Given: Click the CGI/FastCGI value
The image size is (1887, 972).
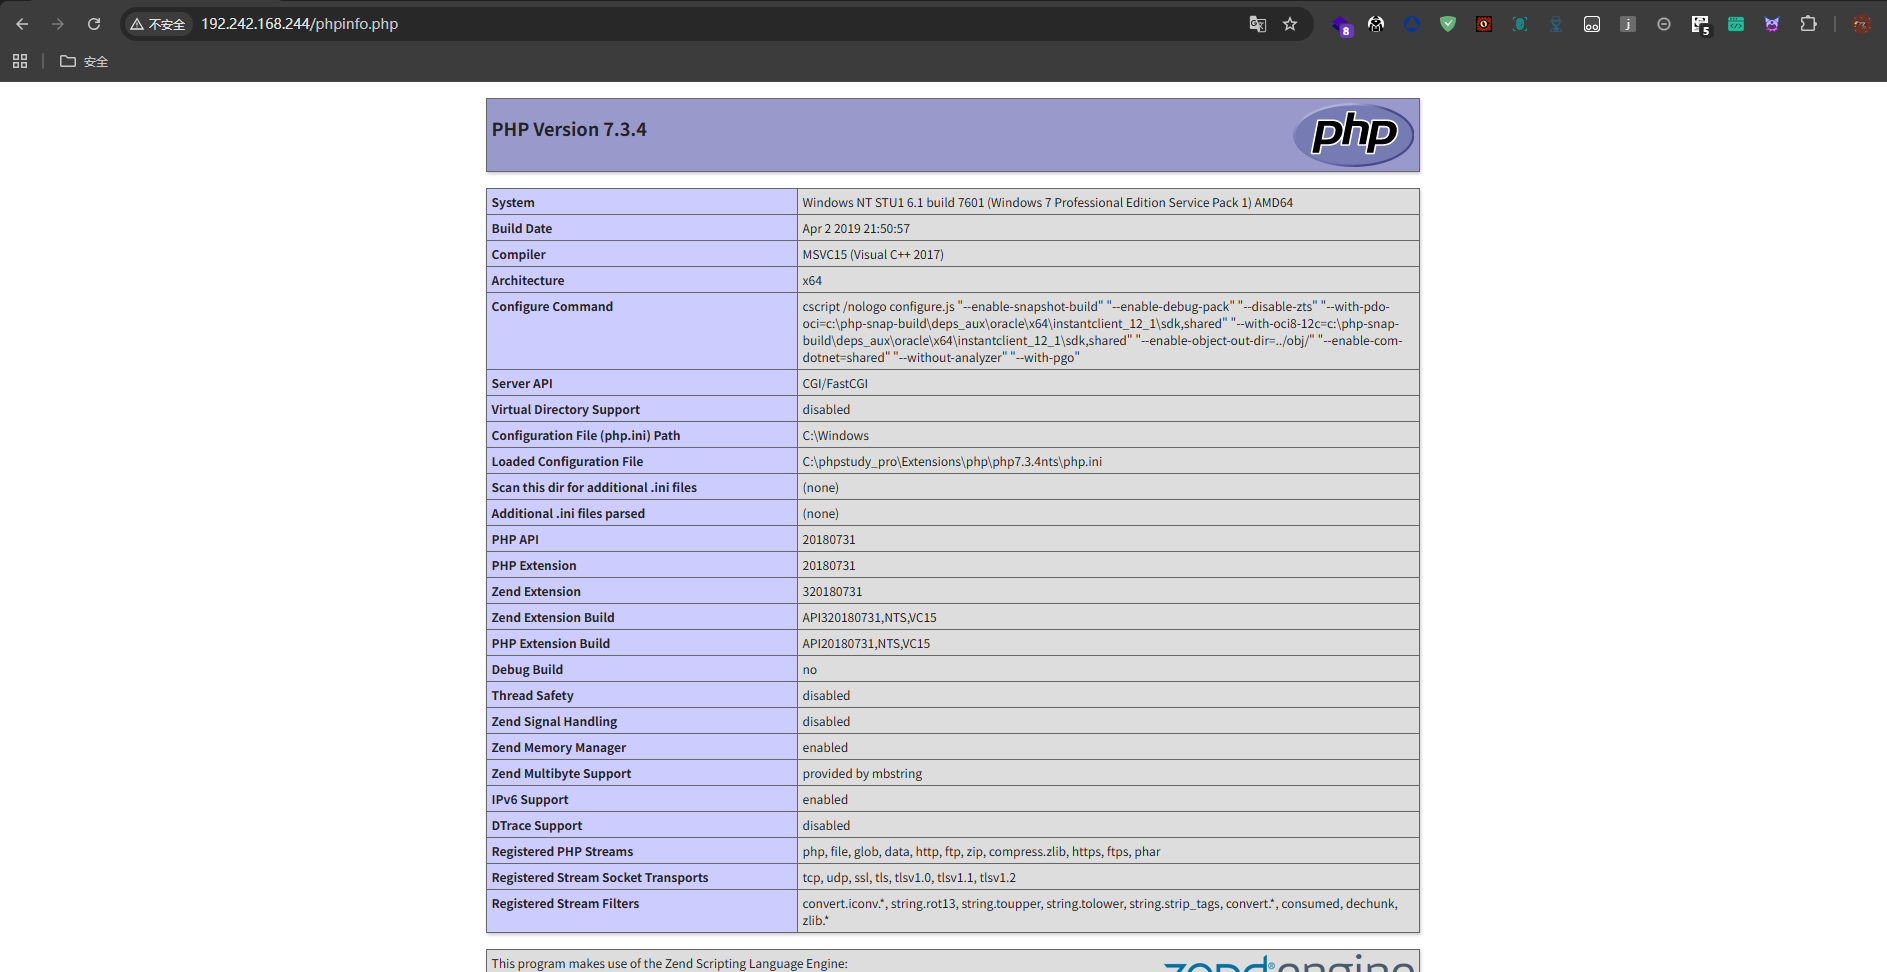Looking at the screenshot, I should (835, 383).
